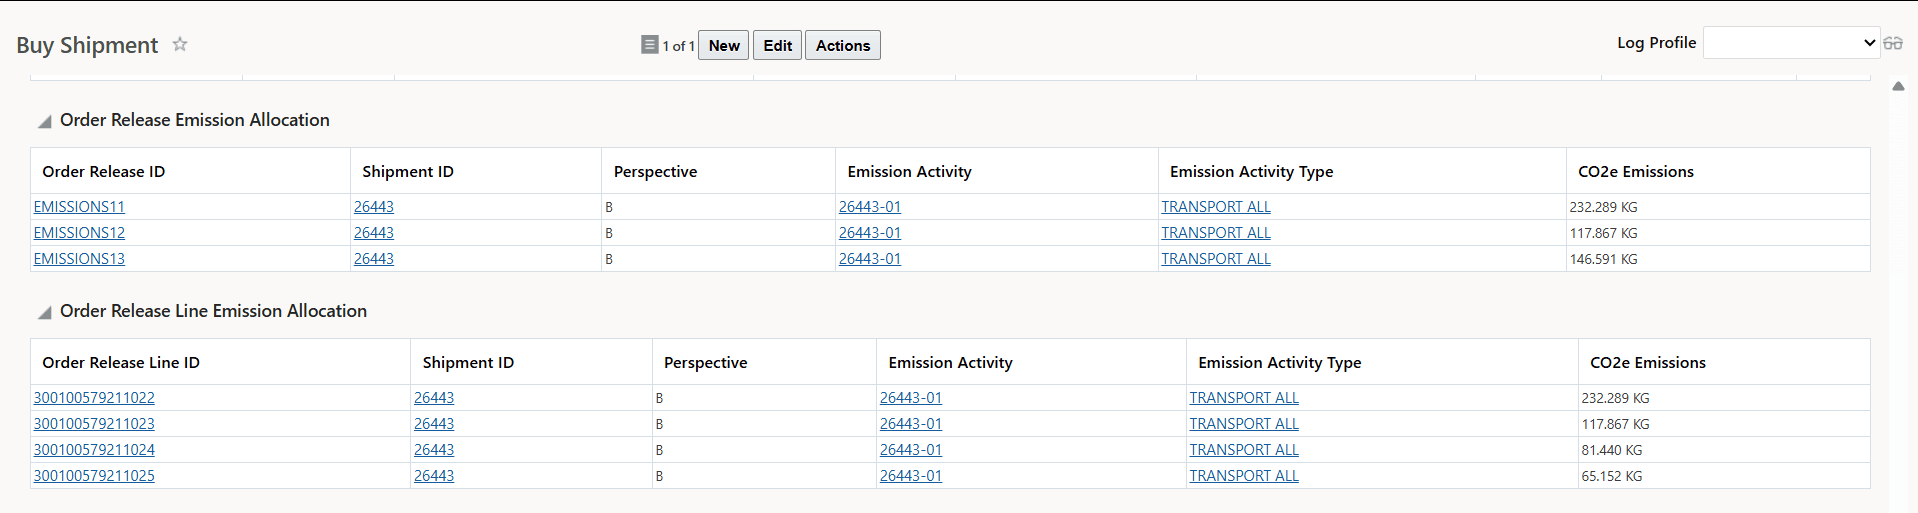Select the 65.152 KG emissions value
The width and height of the screenshot is (1918, 513).
1611,476
